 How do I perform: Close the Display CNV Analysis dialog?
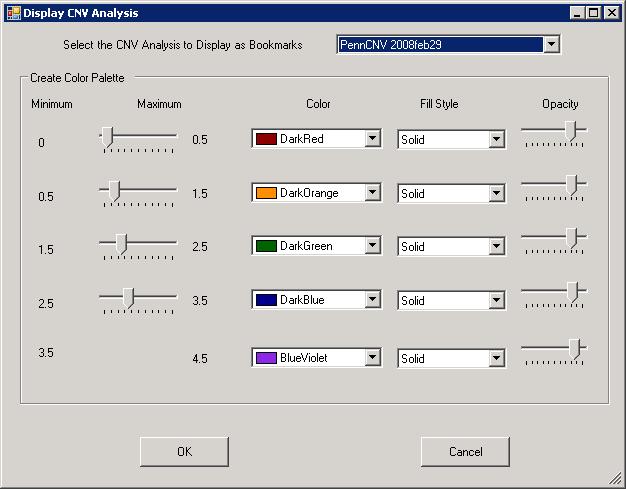point(612,13)
